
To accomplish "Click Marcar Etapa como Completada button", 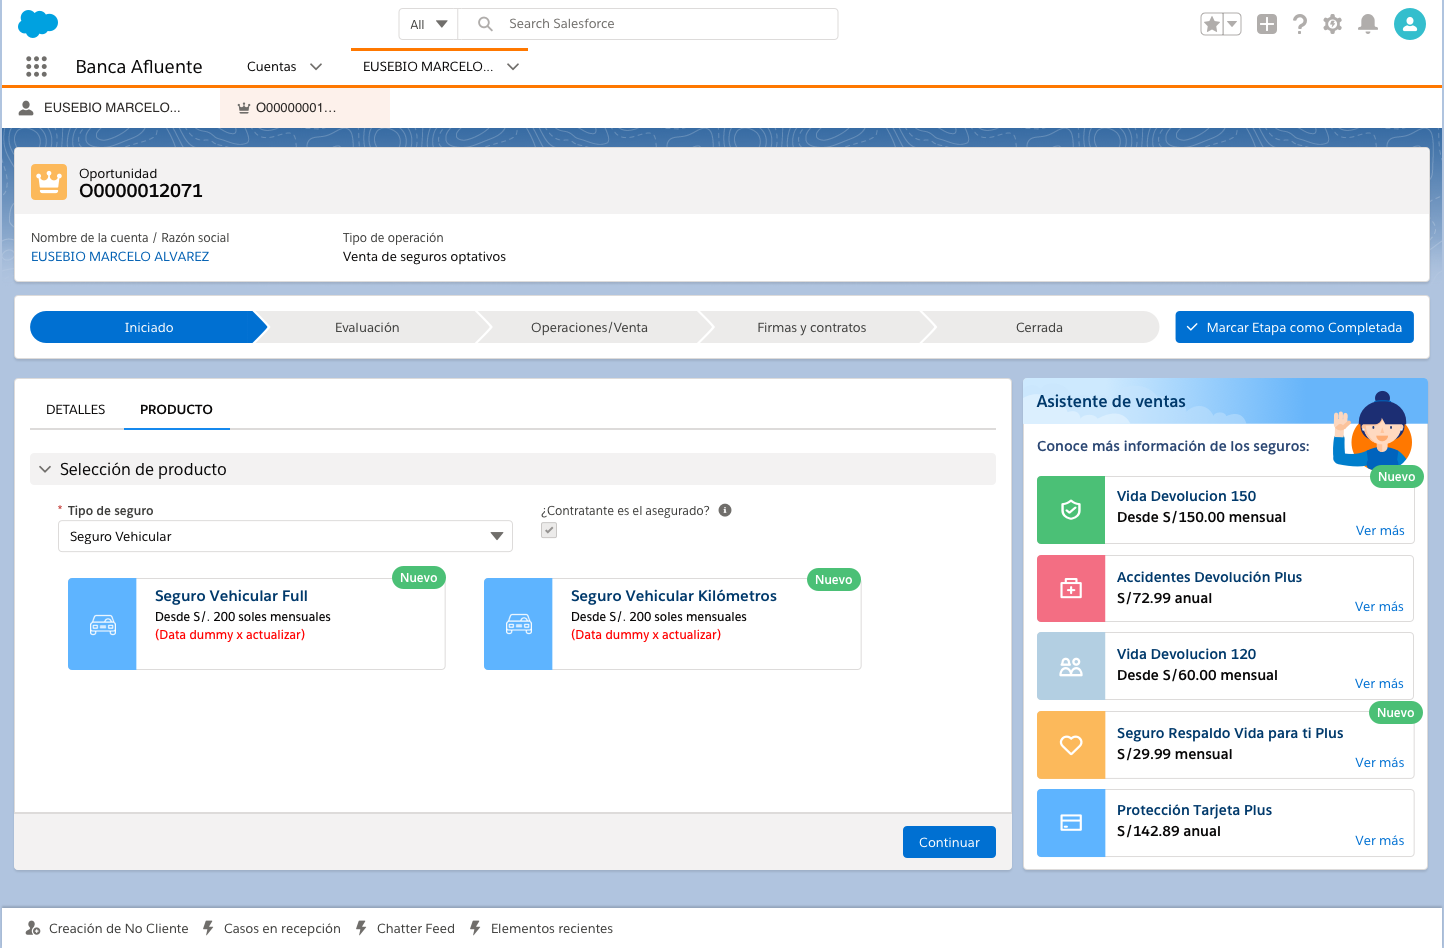I will pos(1294,327).
